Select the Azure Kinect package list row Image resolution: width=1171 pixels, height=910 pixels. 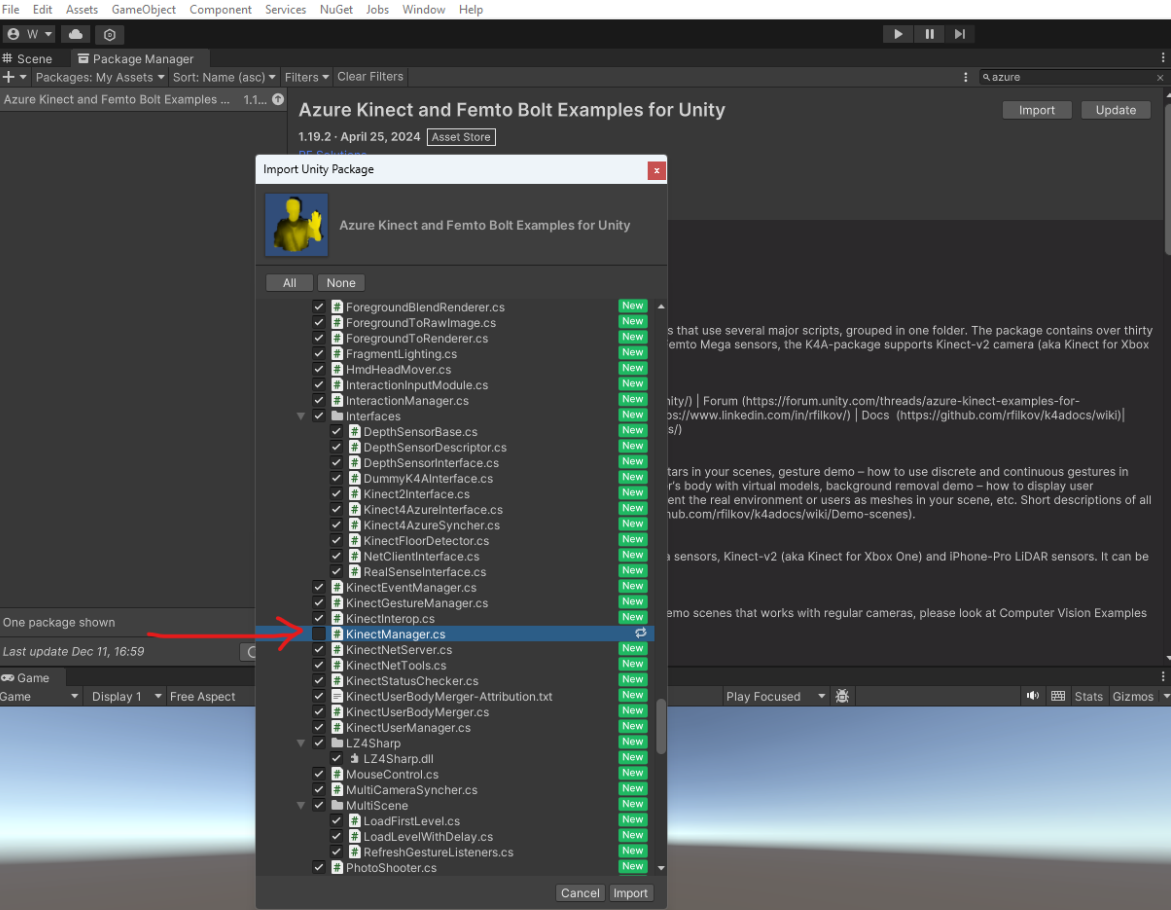click(x=143, y=99)
